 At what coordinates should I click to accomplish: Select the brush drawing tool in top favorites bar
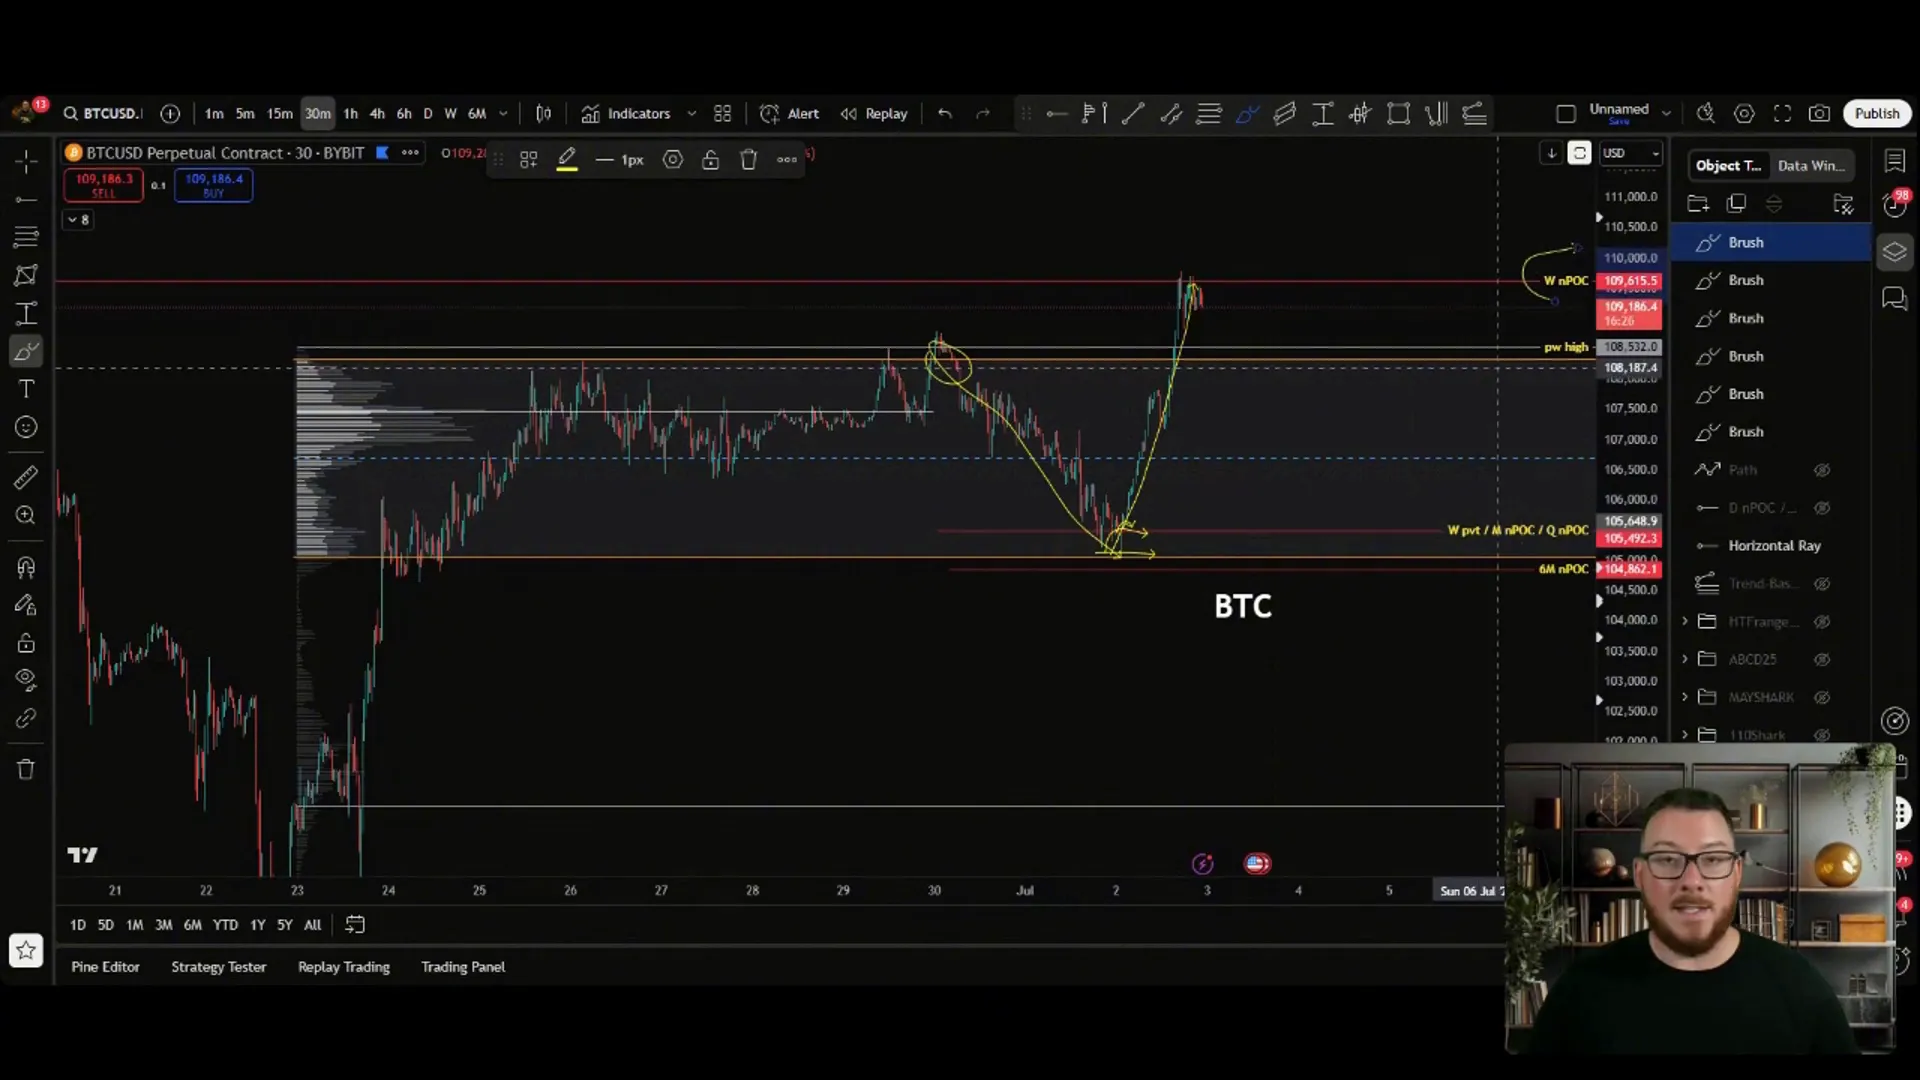tap(1246, 114)
